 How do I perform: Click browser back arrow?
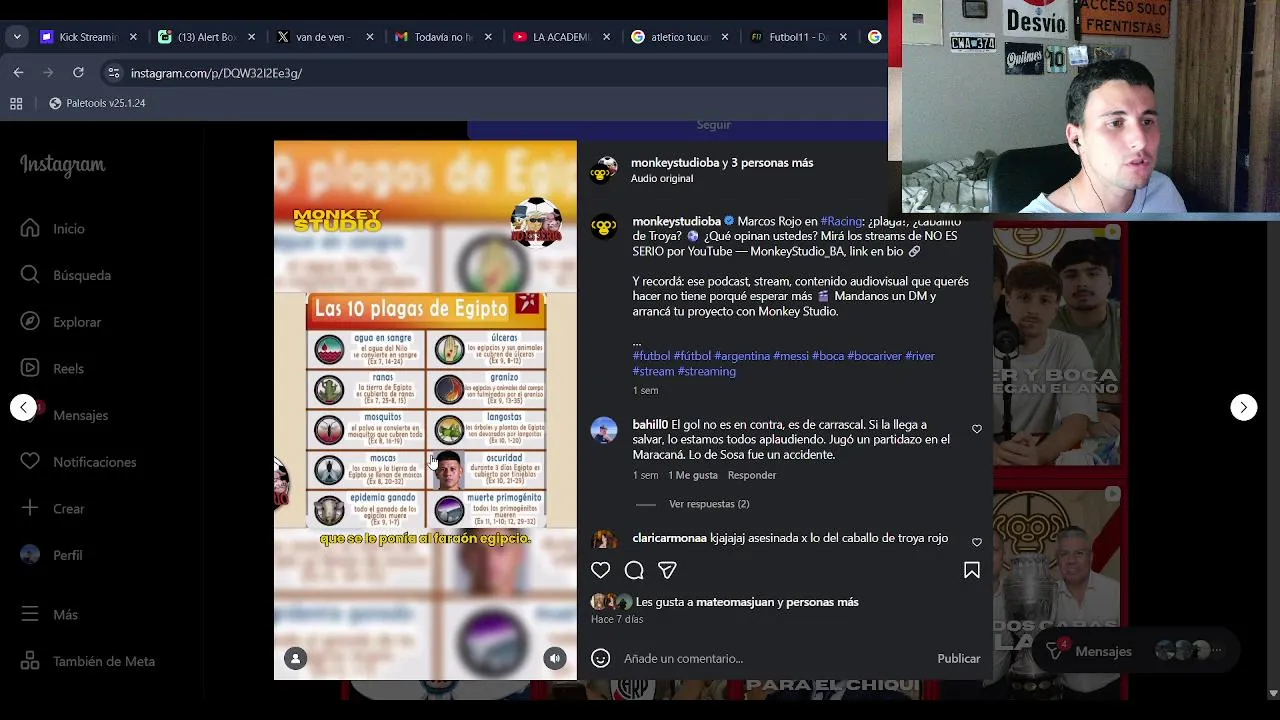click(18, 72)
